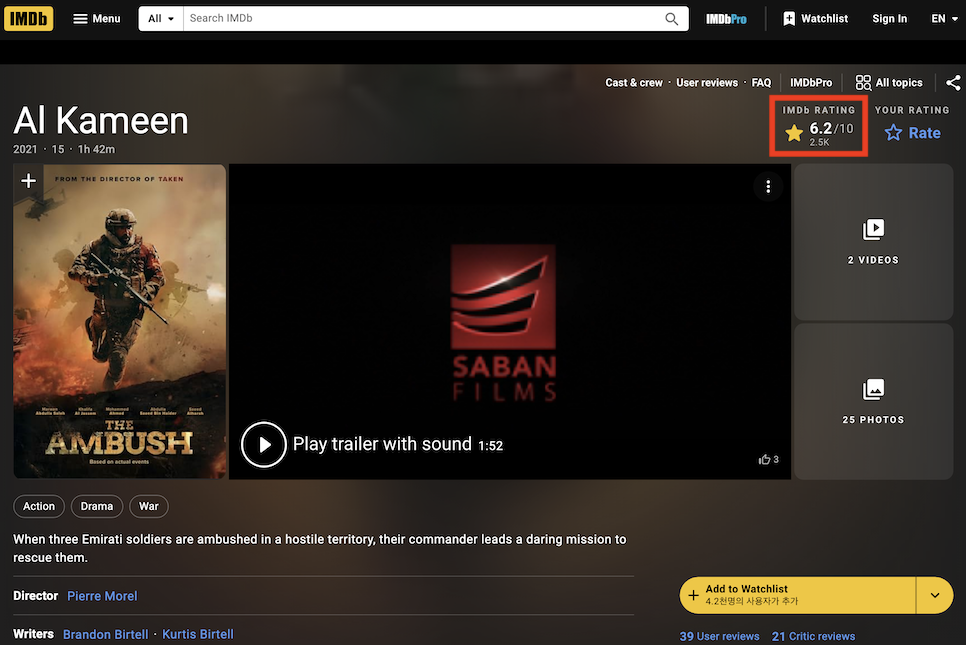966x645 pixels.
Task: Click the trailer thumbs-up like icon
Action: point(765,460)
